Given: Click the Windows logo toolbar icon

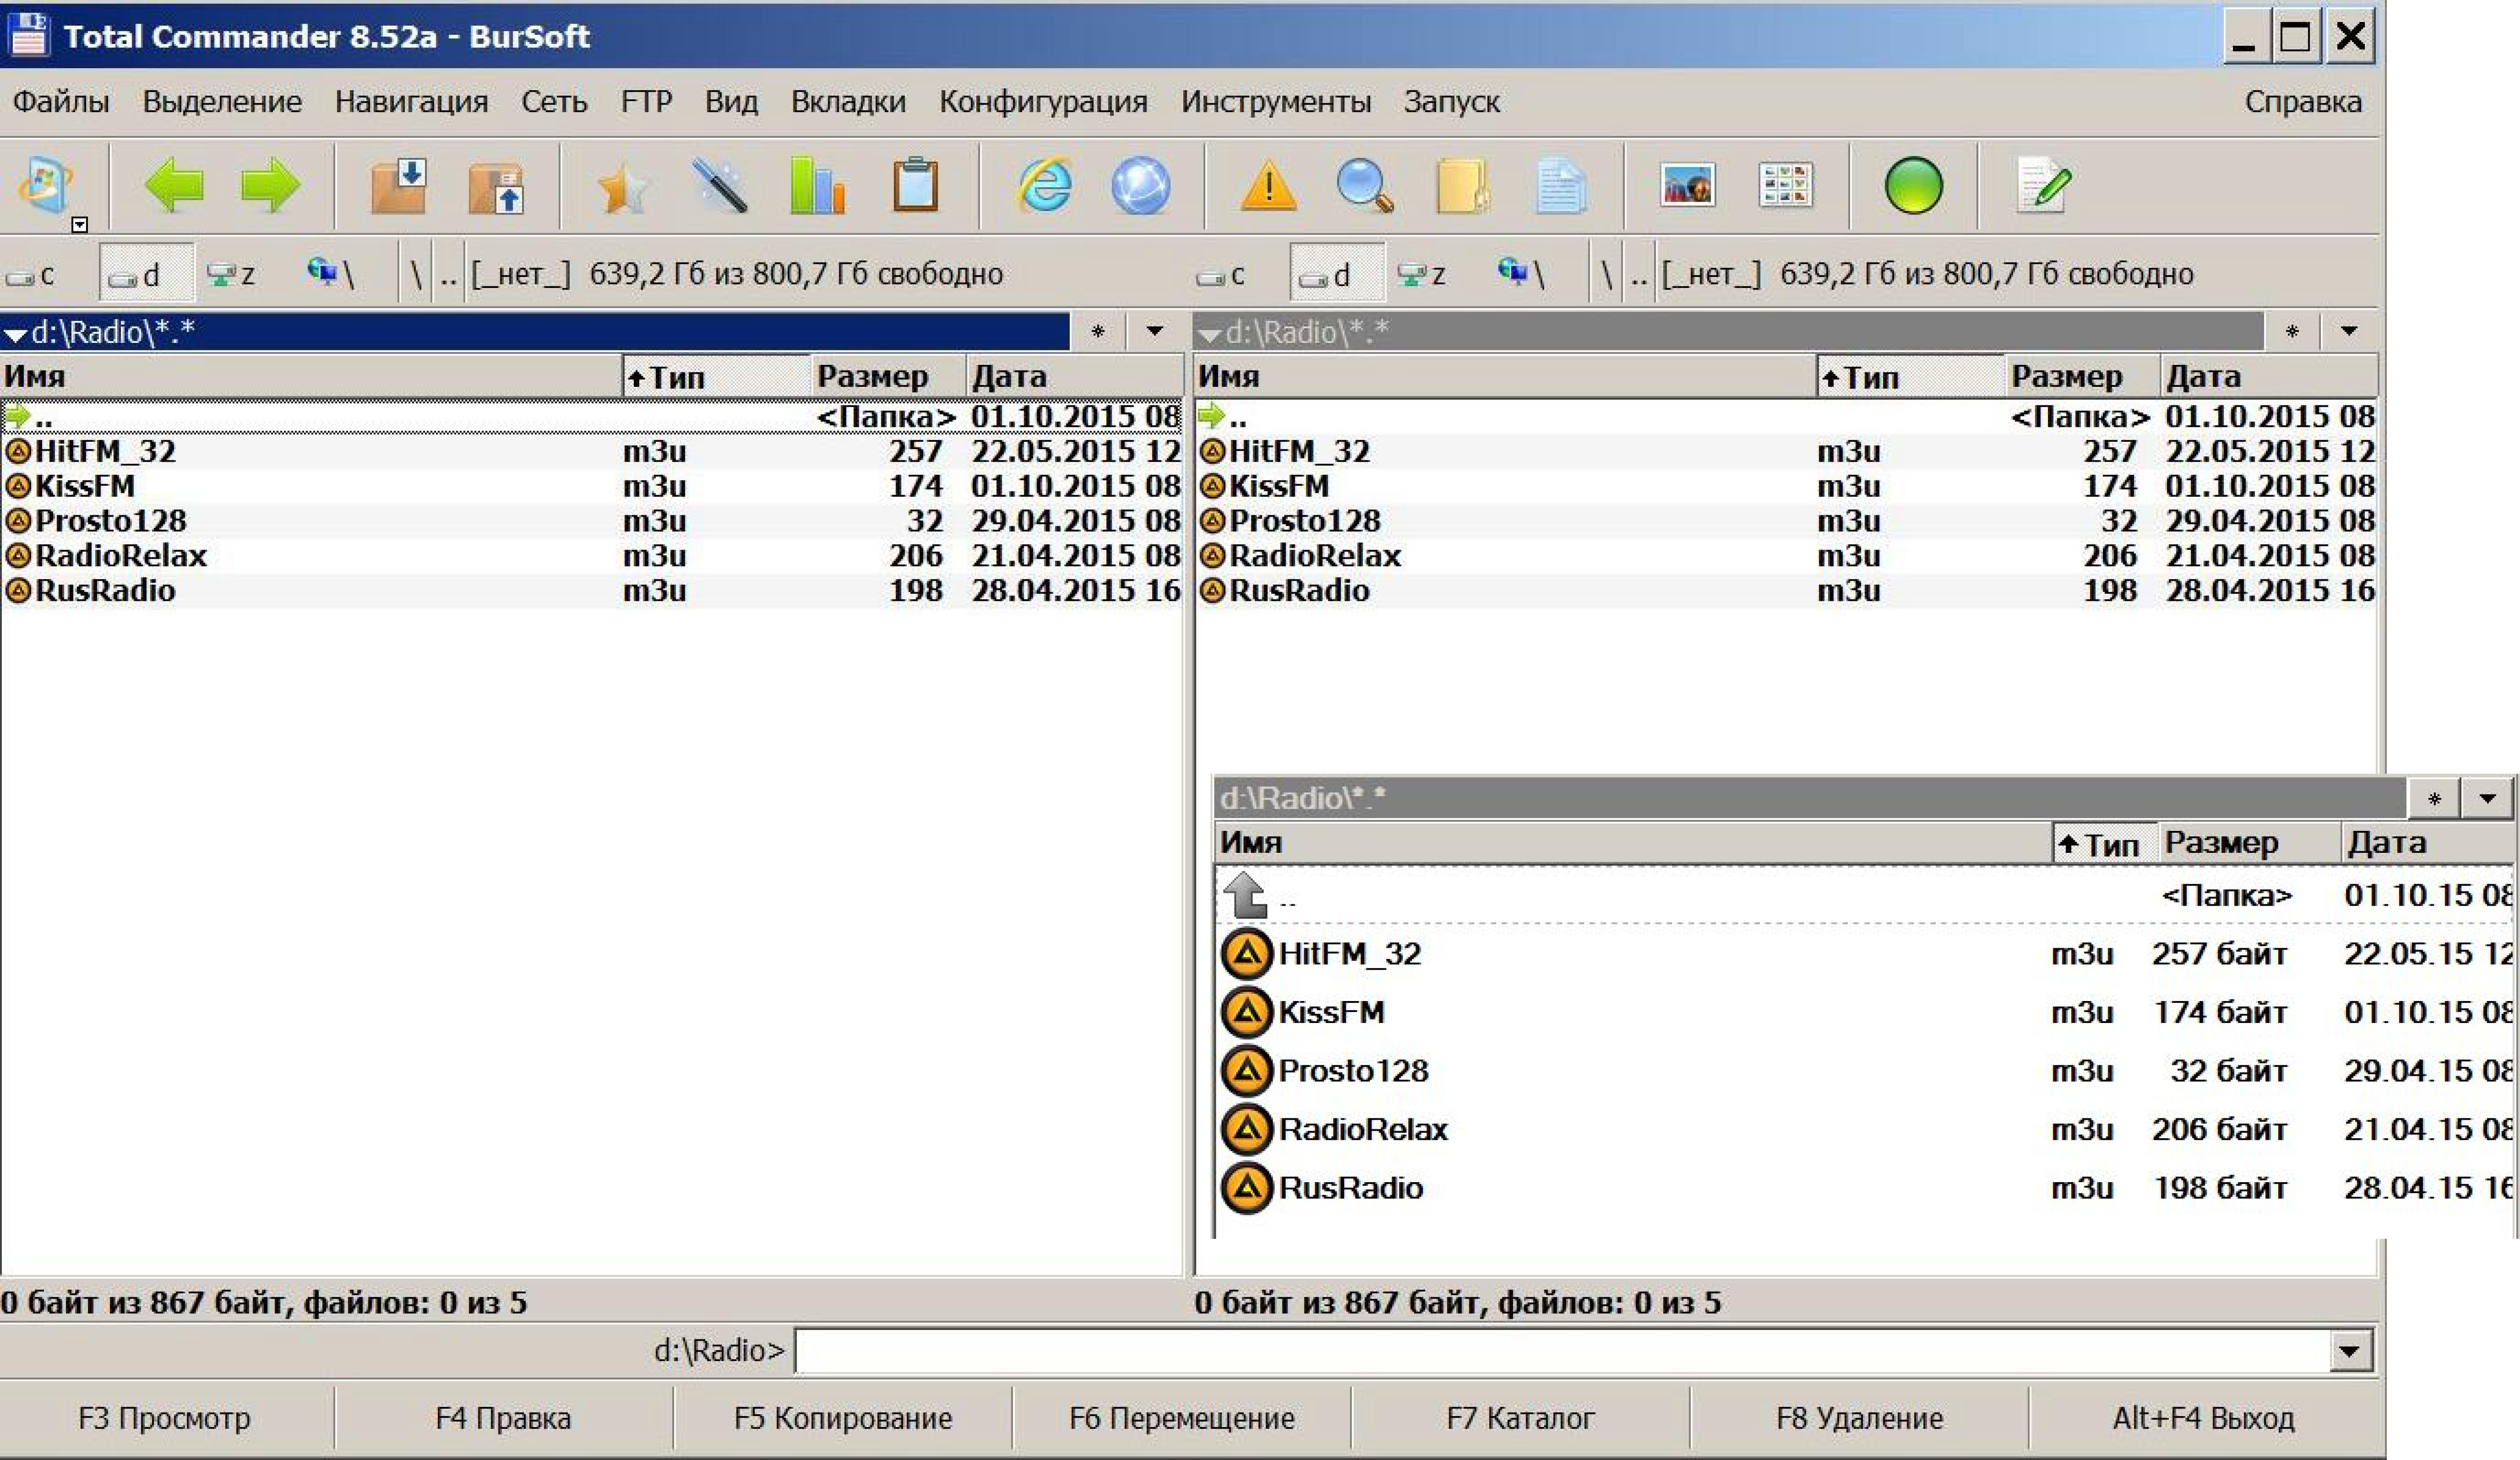Looking at the screenshot, I should pos(46,186).
